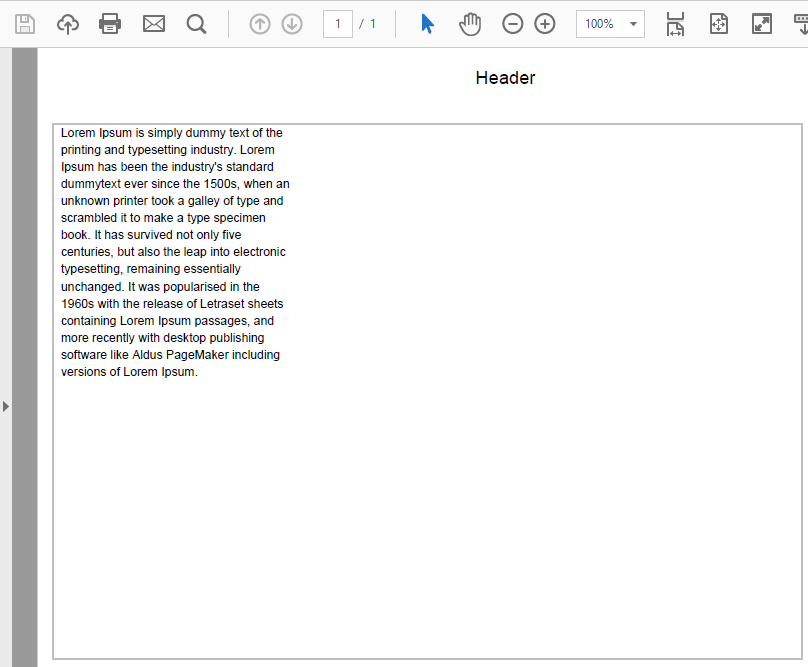Go to next page arrow
This screenshot has width=808, height=667.
click(x=292, y=24)
